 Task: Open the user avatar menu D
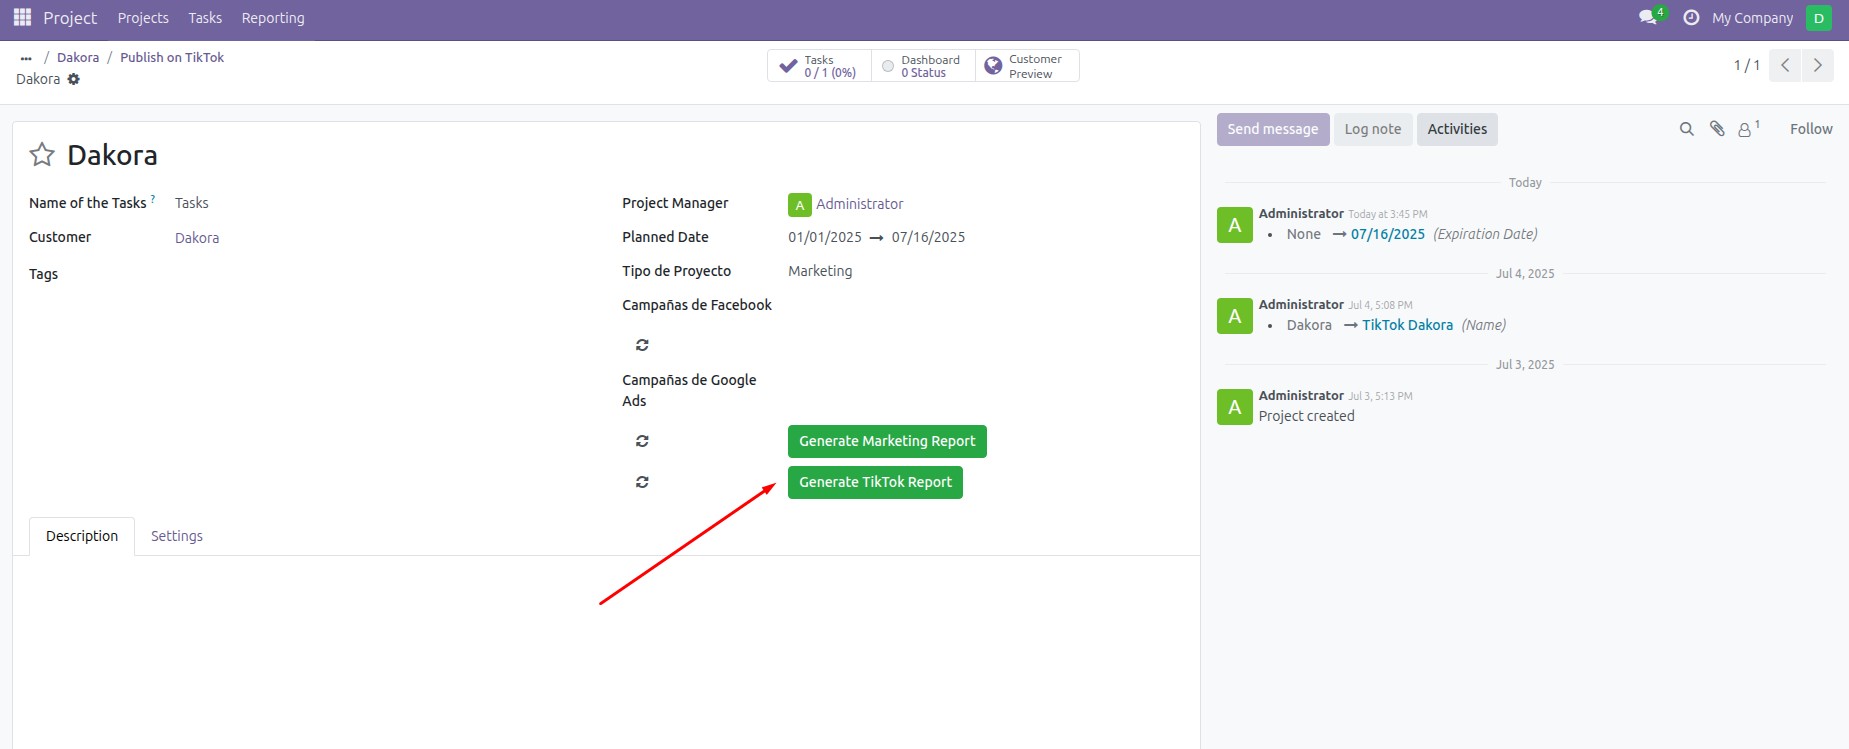[x=1818, y=18]
